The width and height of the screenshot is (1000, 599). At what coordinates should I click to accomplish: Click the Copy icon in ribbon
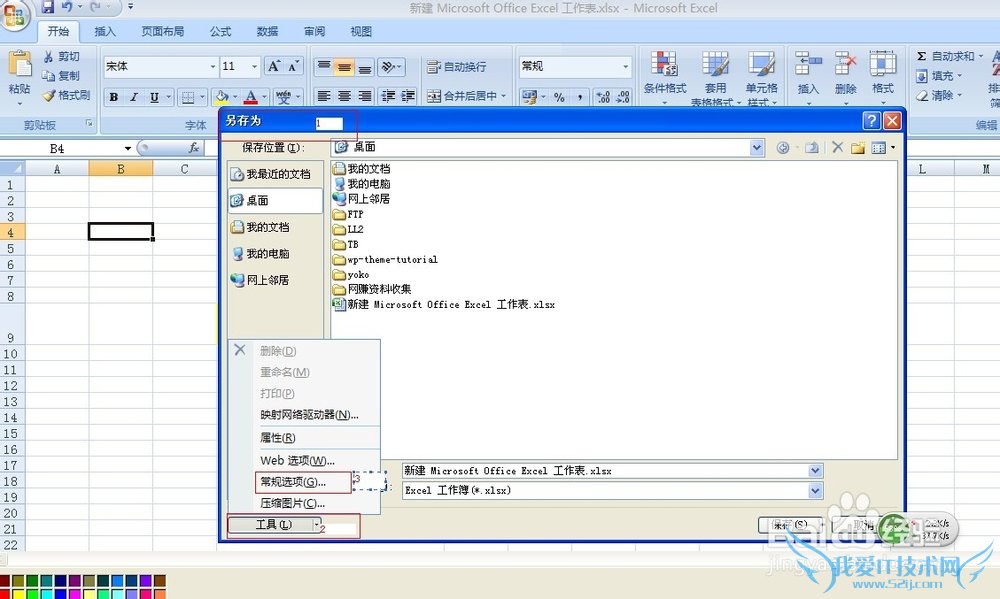48,76
